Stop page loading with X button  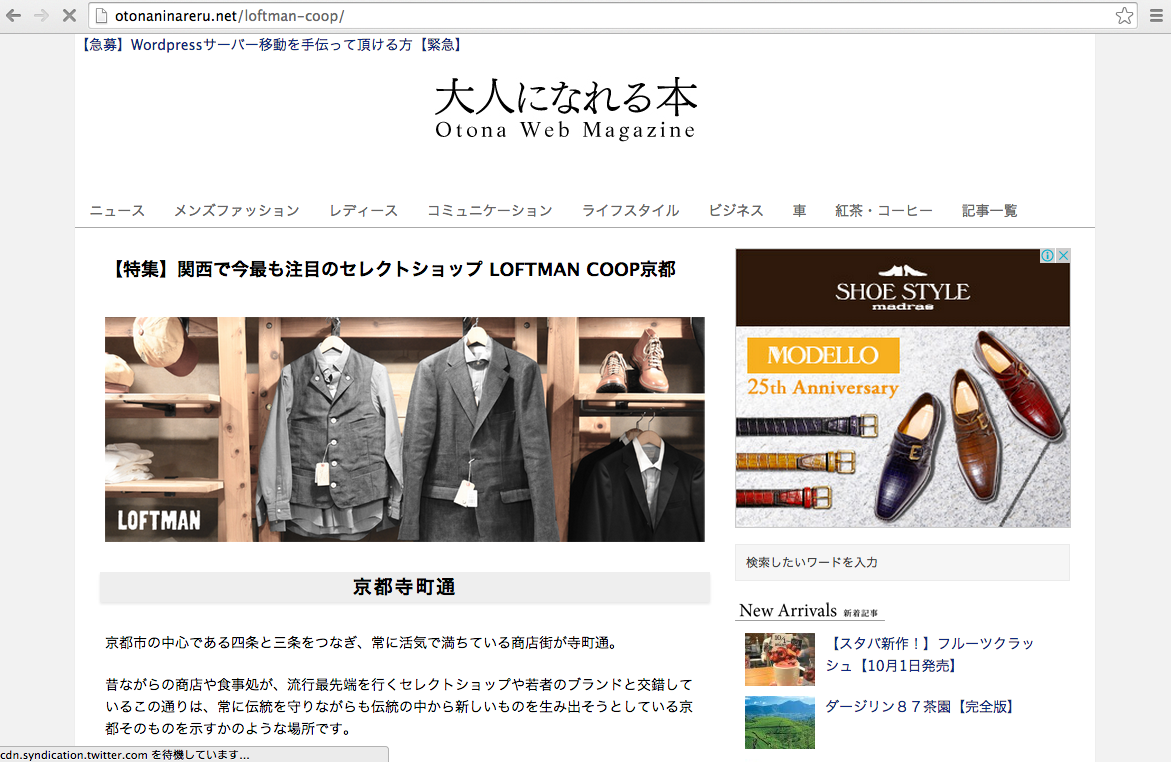[x=69, y=16]
